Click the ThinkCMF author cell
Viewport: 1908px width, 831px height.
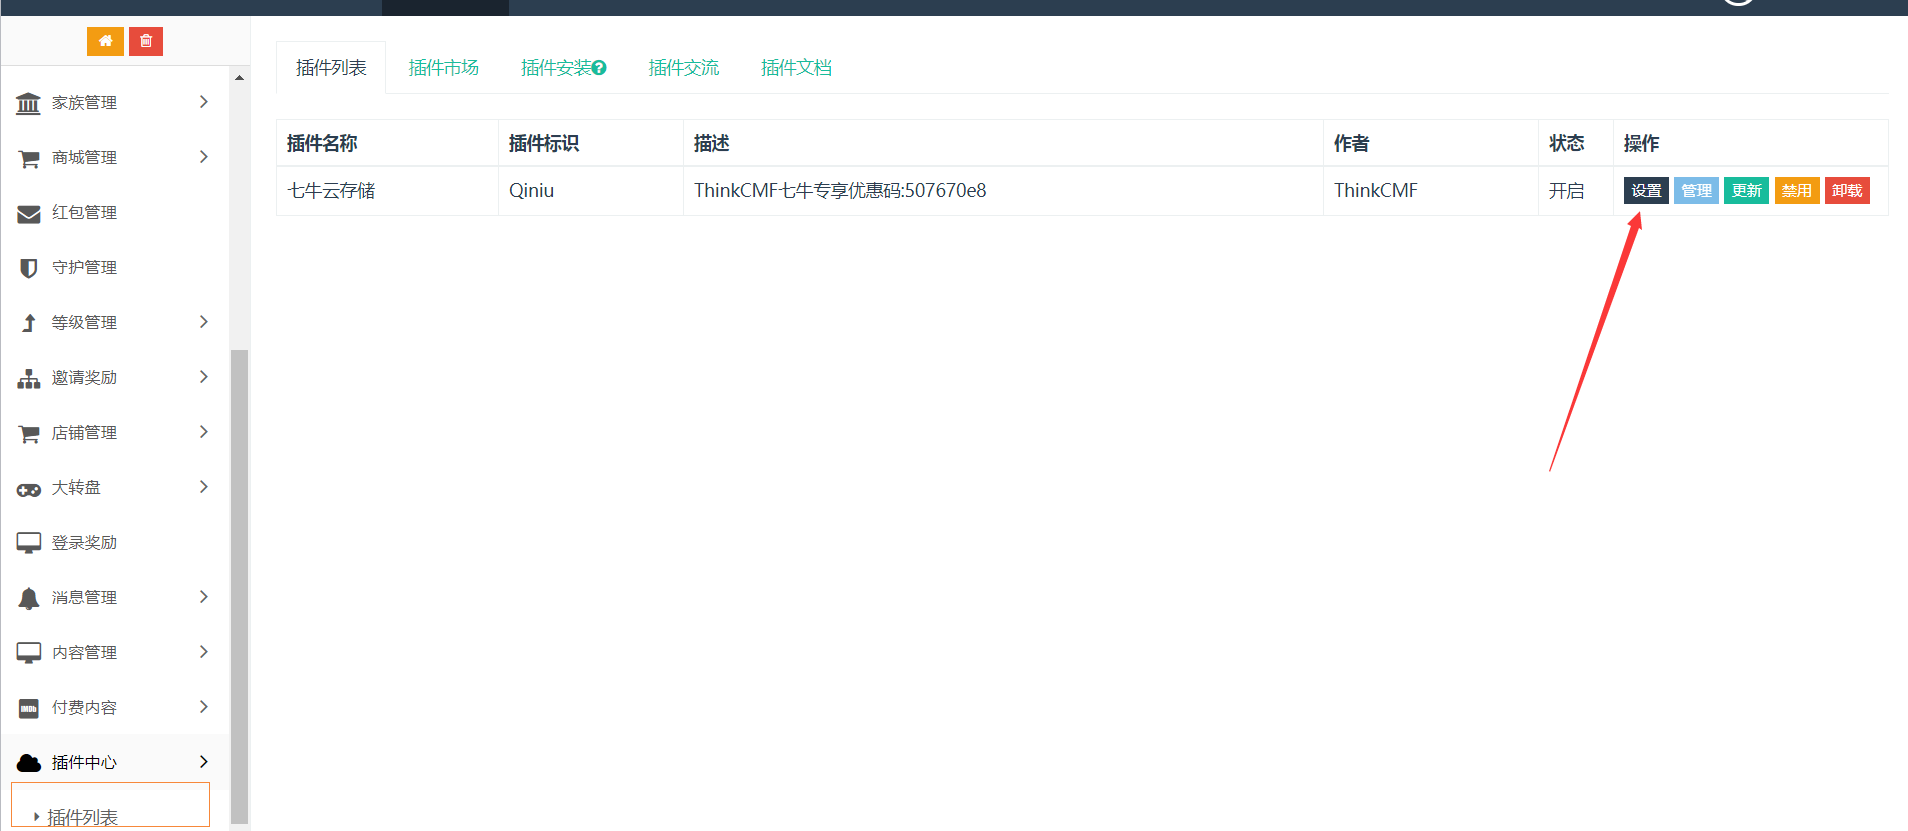click(x=1431, y=191)
